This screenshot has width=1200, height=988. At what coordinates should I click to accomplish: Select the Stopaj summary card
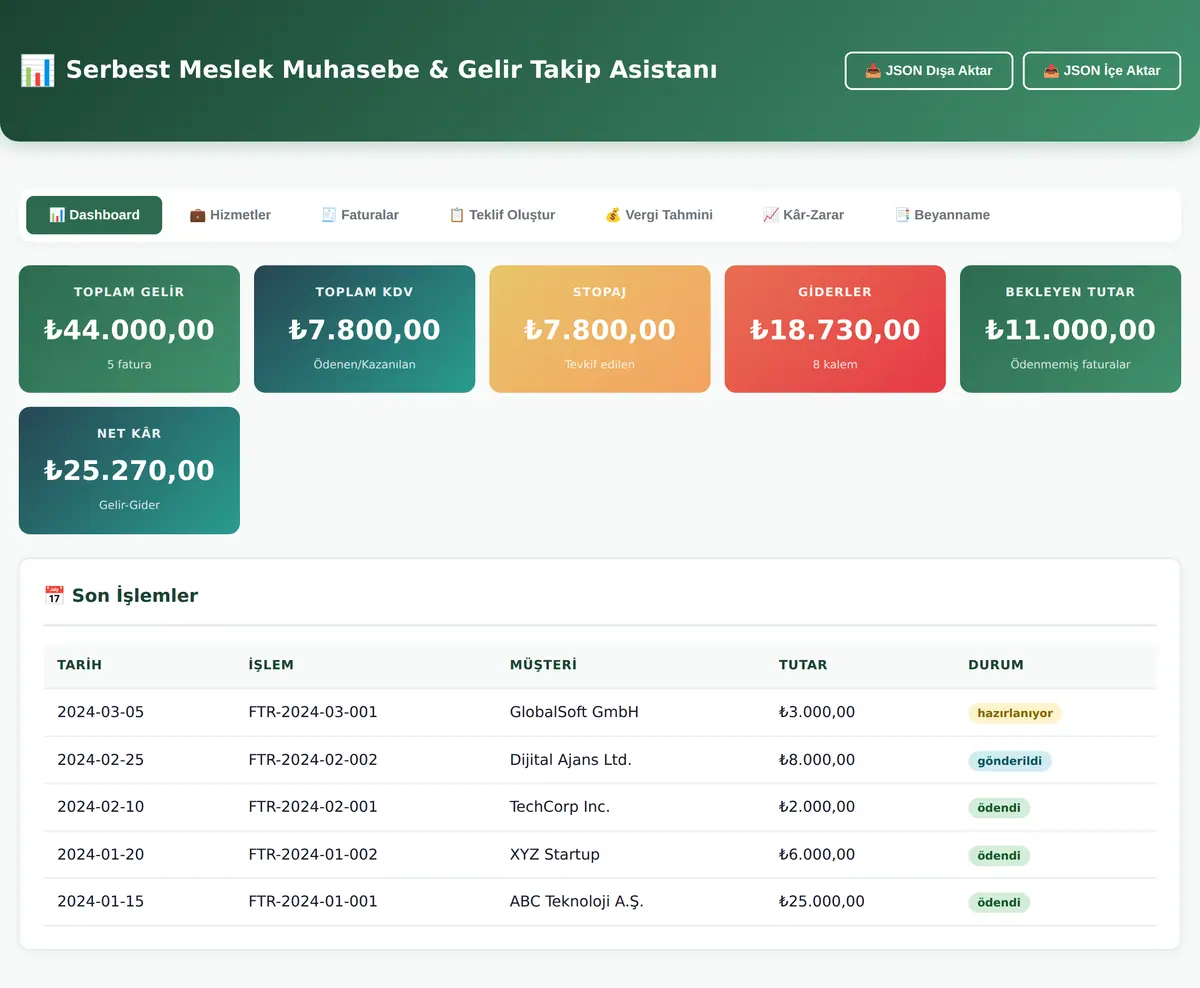[600, 329]
